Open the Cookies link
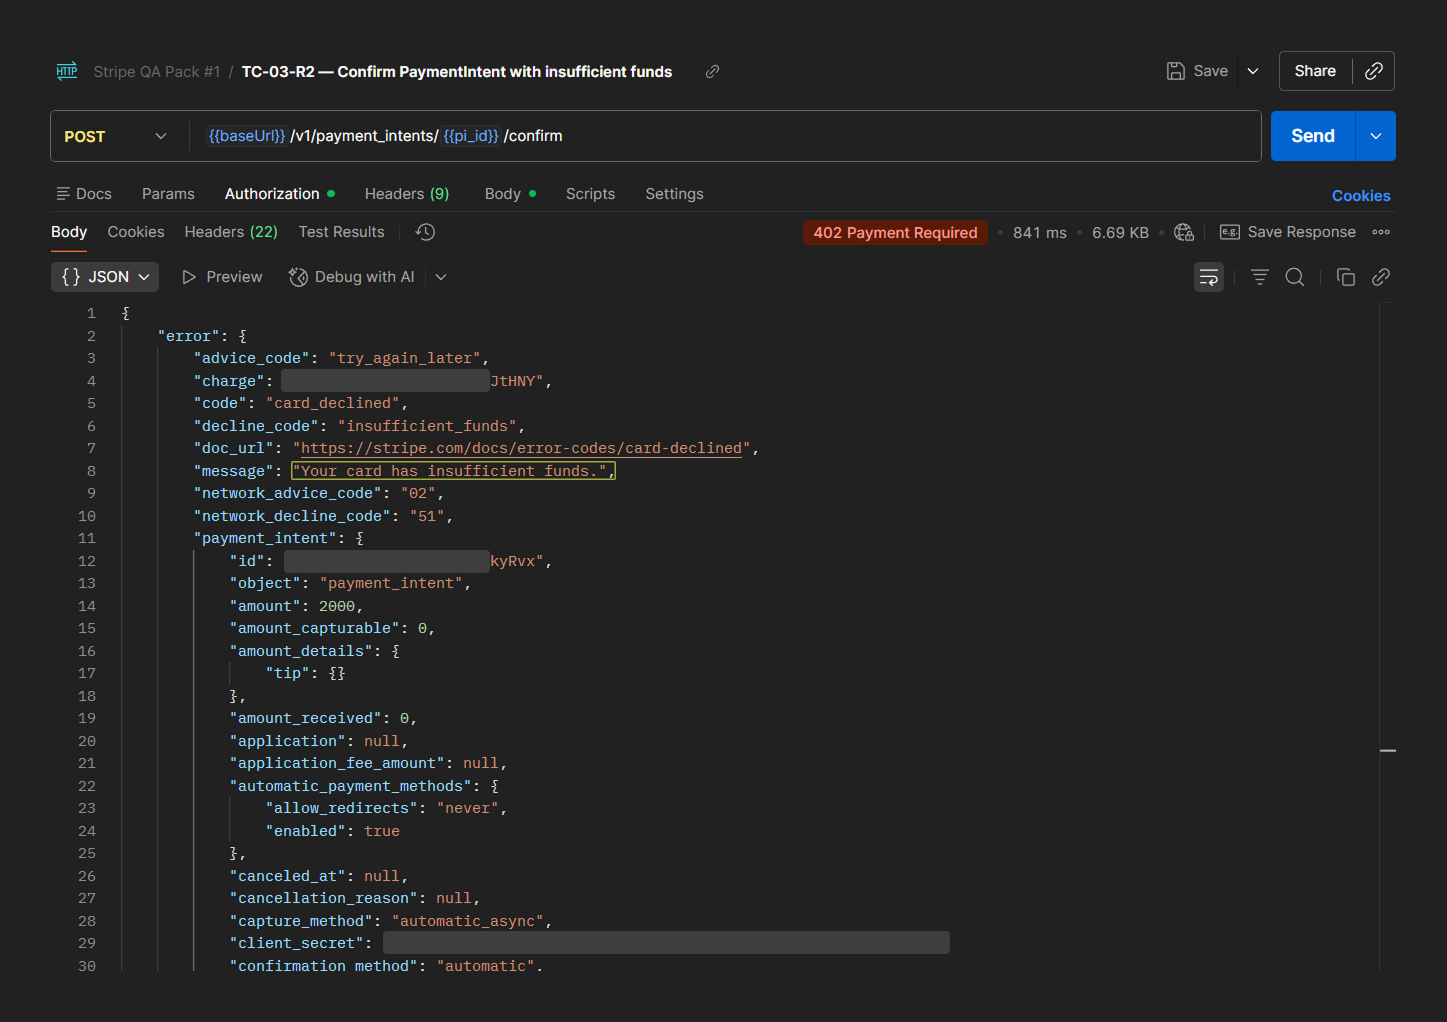The height and width of the screenshot is (1022, 1447). click(1361, 196)
